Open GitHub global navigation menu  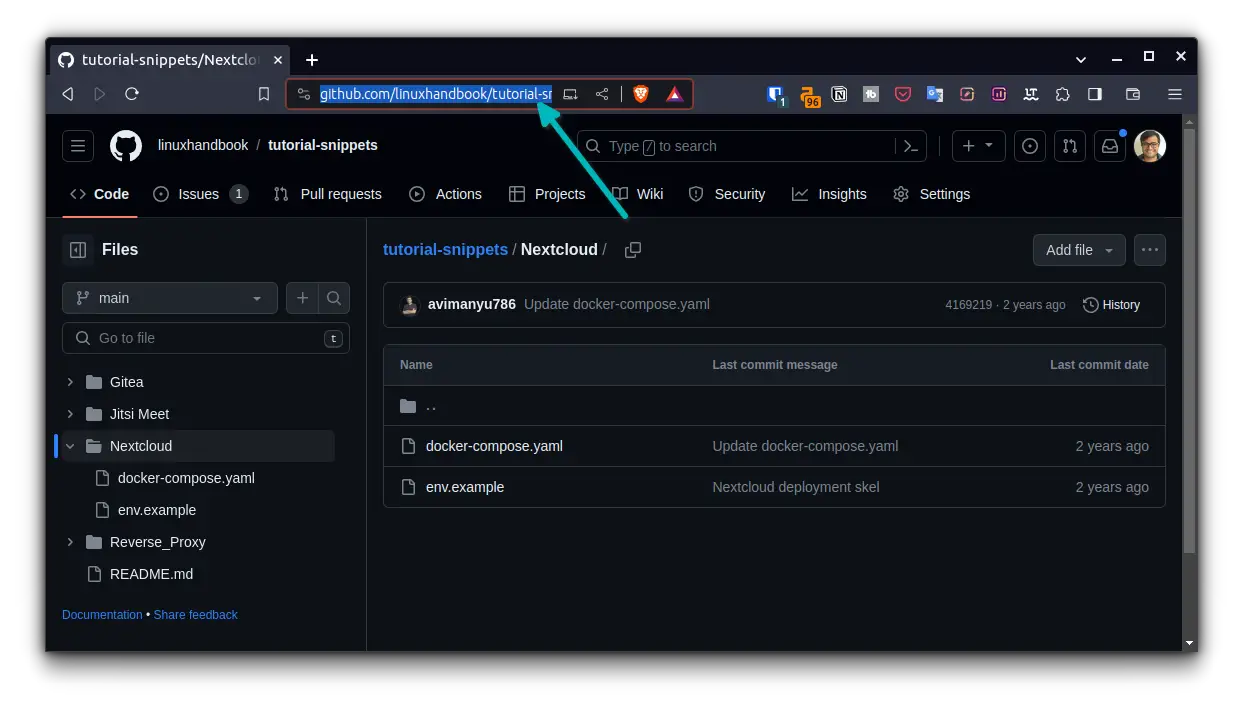[78, 146]
